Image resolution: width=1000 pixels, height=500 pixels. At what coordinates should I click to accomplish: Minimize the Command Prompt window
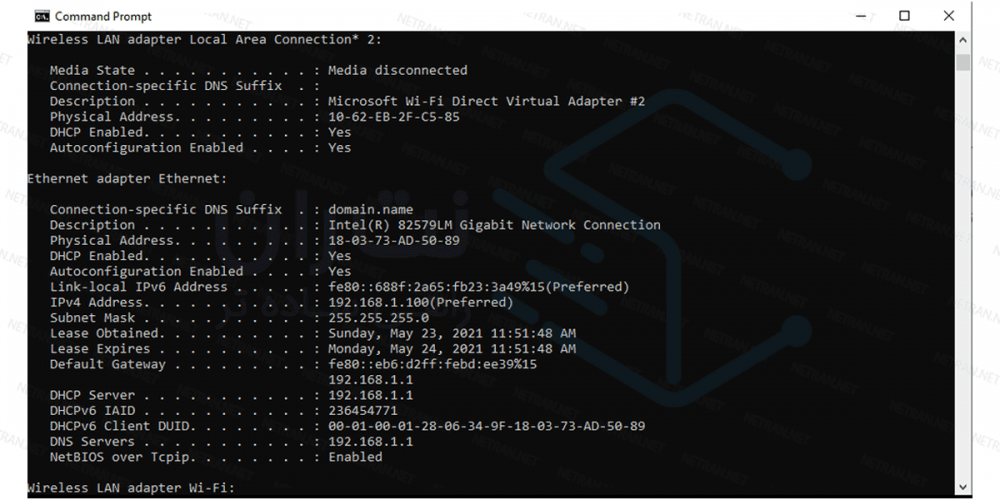[859, 16]
